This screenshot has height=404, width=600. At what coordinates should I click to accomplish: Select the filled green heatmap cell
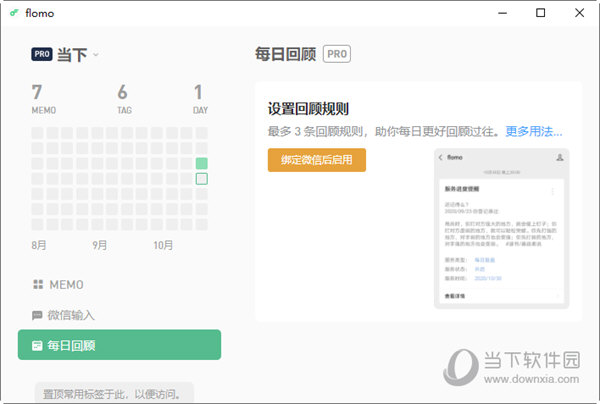(202, 163)
